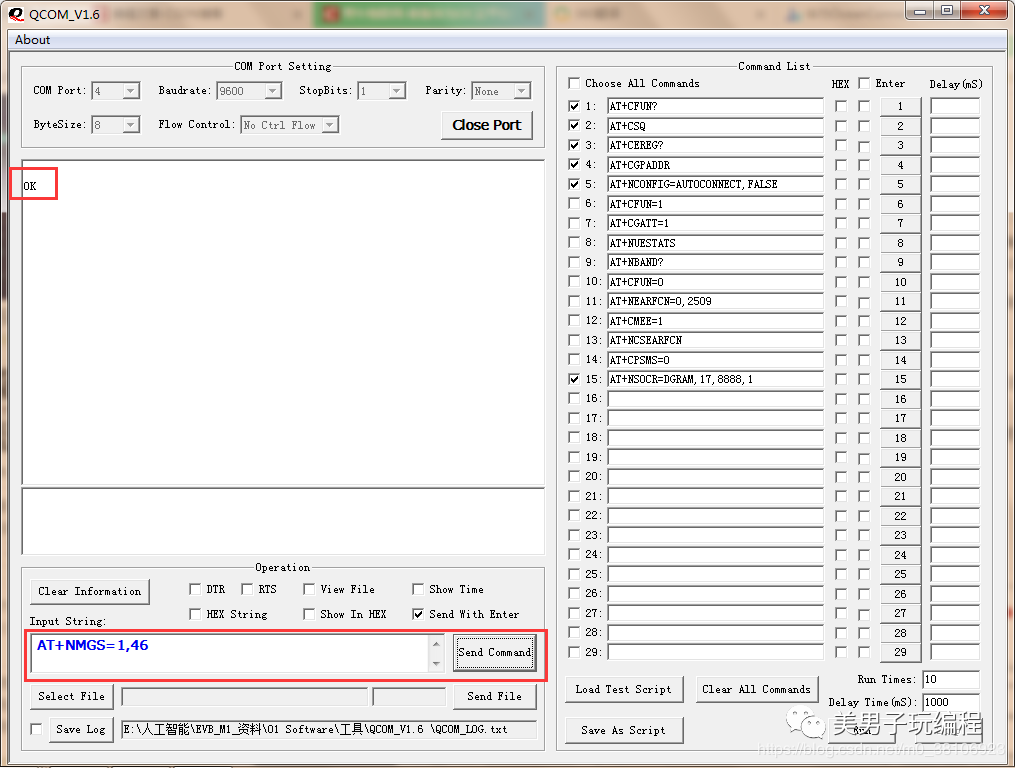Click numbered send button 4

[x=900, y=165]
